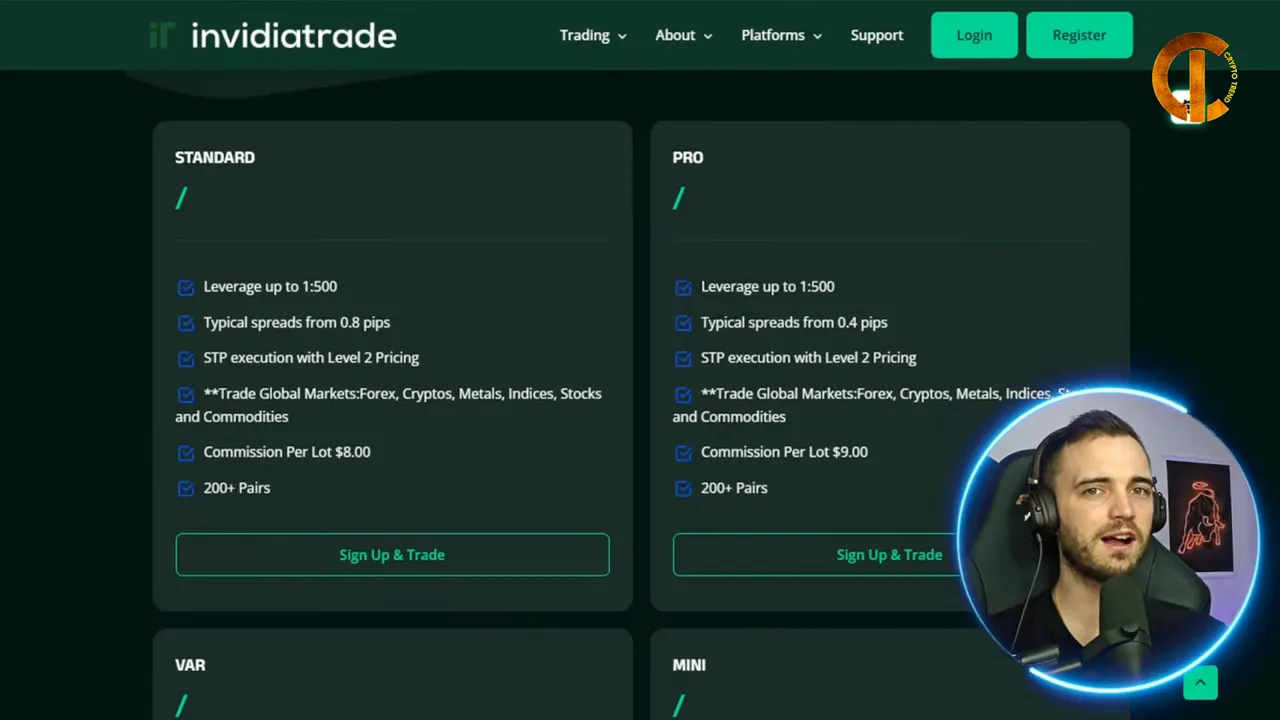Go to the Support page

[877, 35]
